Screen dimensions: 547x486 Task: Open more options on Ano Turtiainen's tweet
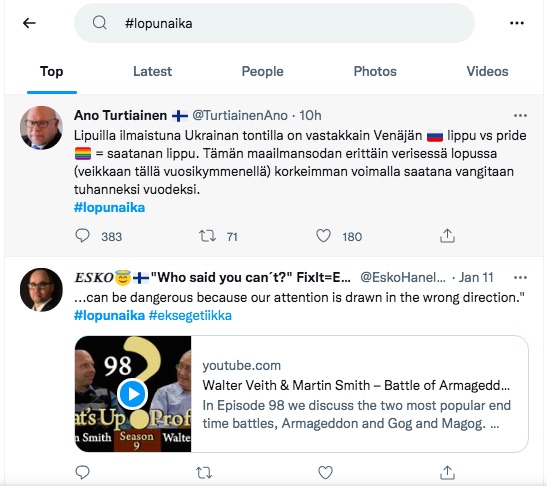tap(520, 115)
